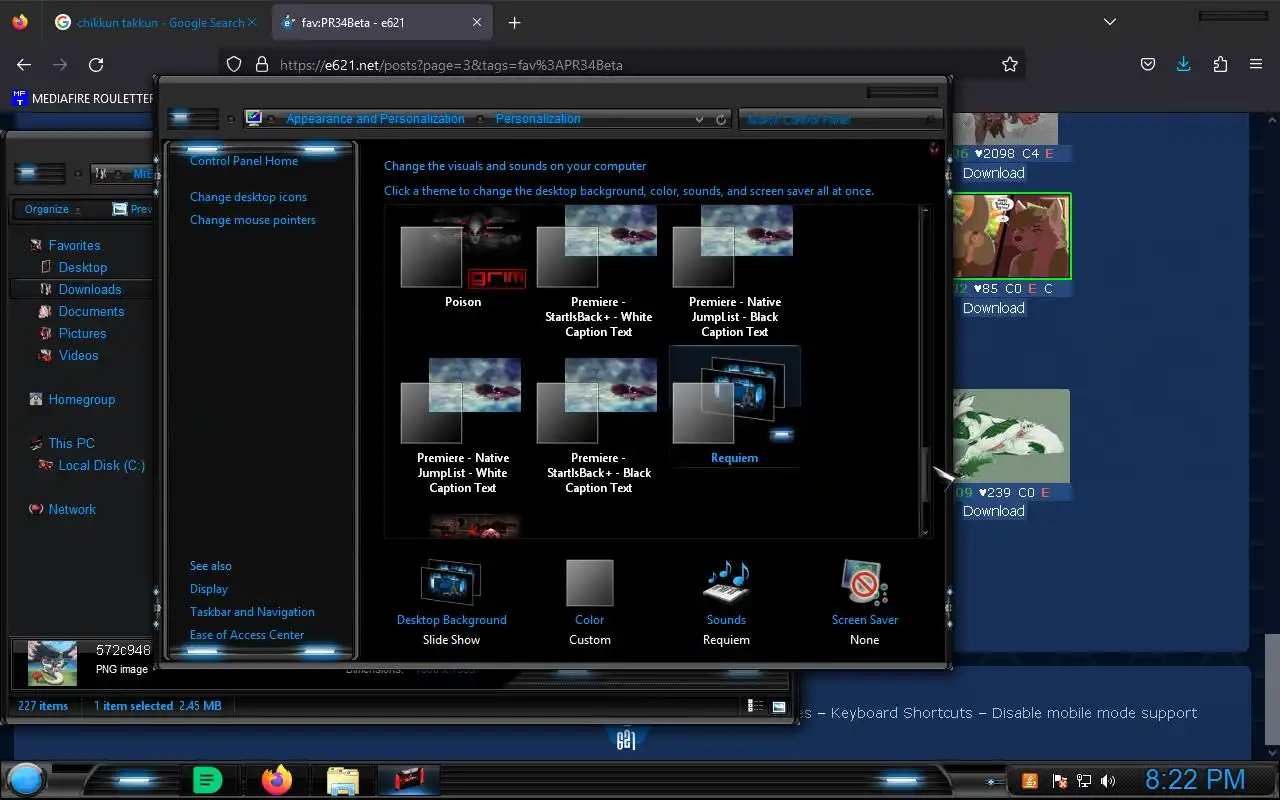
Task: Open the Action Center flag tray icon
Action: tap(1058, 780)
